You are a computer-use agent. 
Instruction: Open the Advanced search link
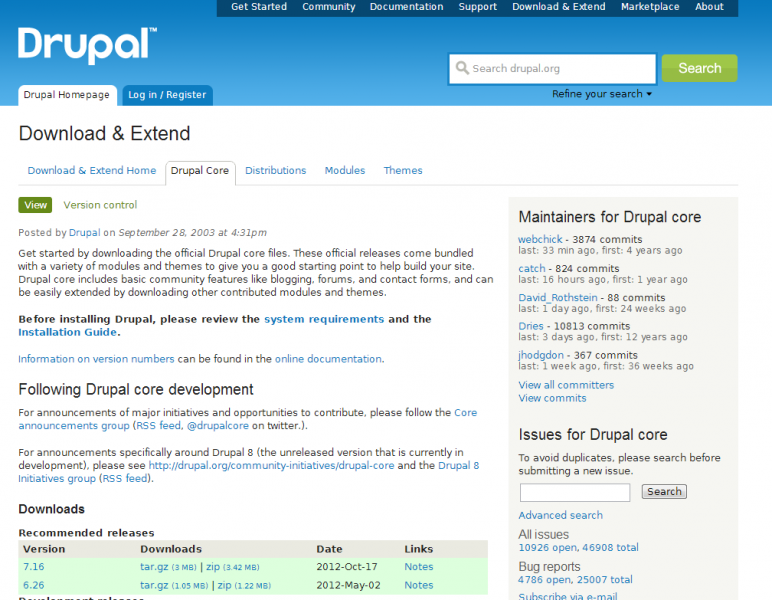(x=560, y=515)
